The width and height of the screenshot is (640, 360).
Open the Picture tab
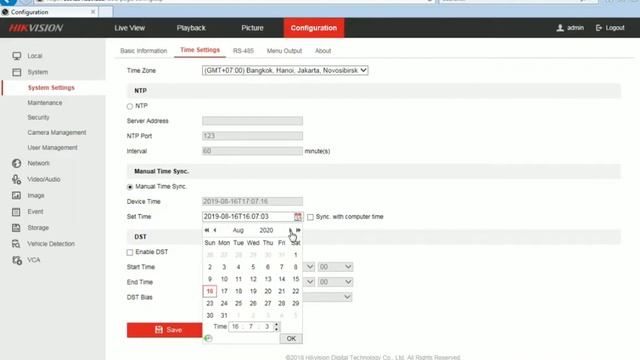[x=252, y=28]
